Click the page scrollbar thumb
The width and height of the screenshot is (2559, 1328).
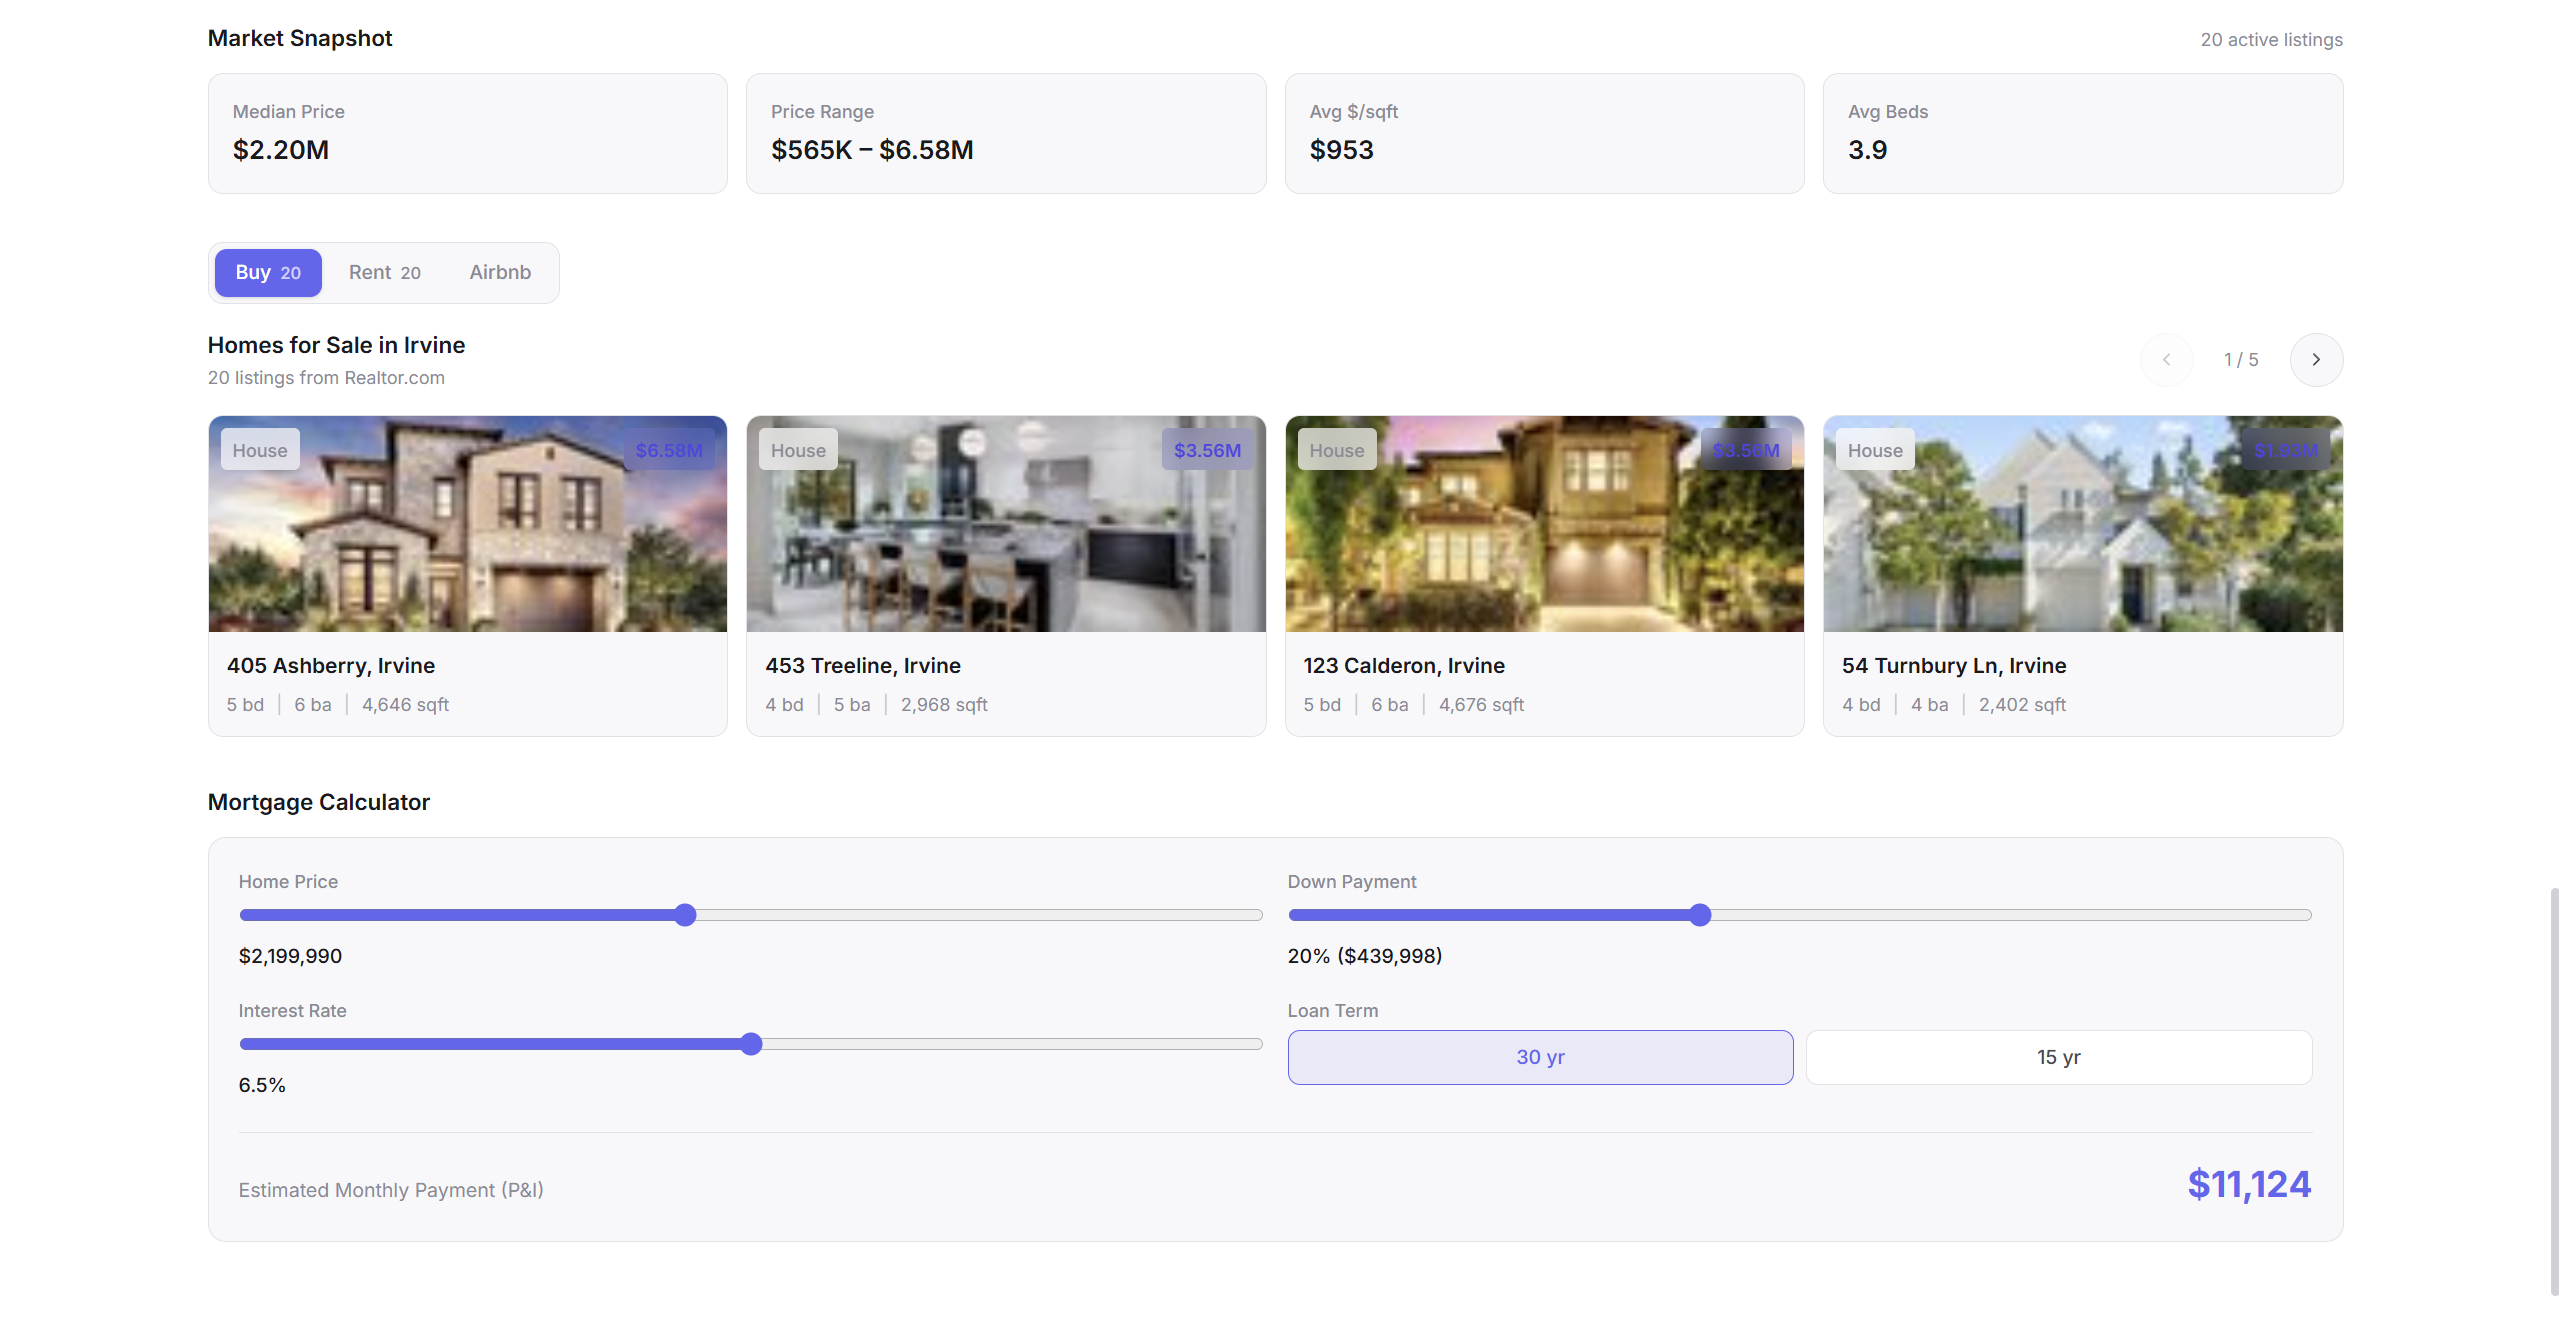pos(2553,1090)
